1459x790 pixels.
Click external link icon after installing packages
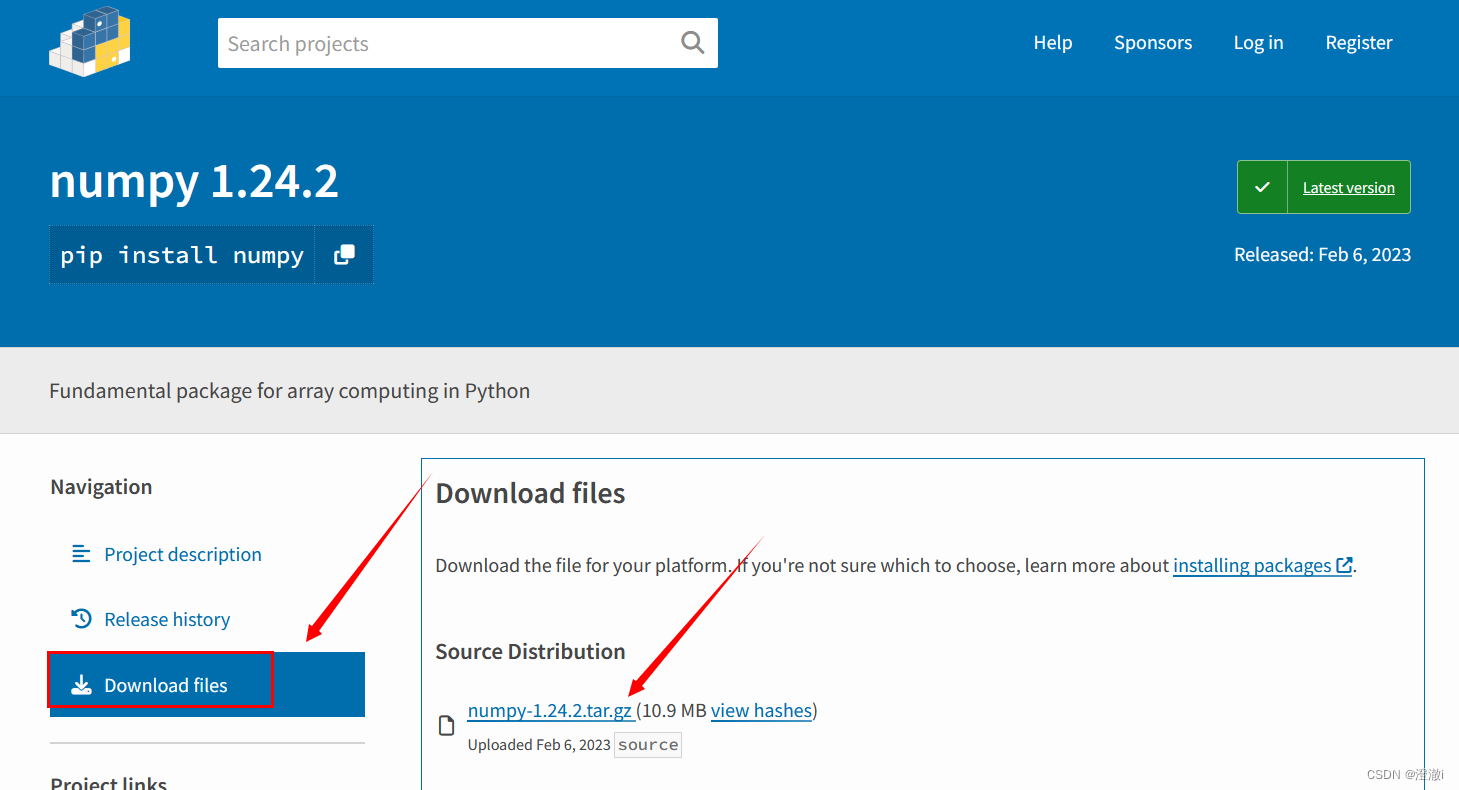coord(1344,566)
